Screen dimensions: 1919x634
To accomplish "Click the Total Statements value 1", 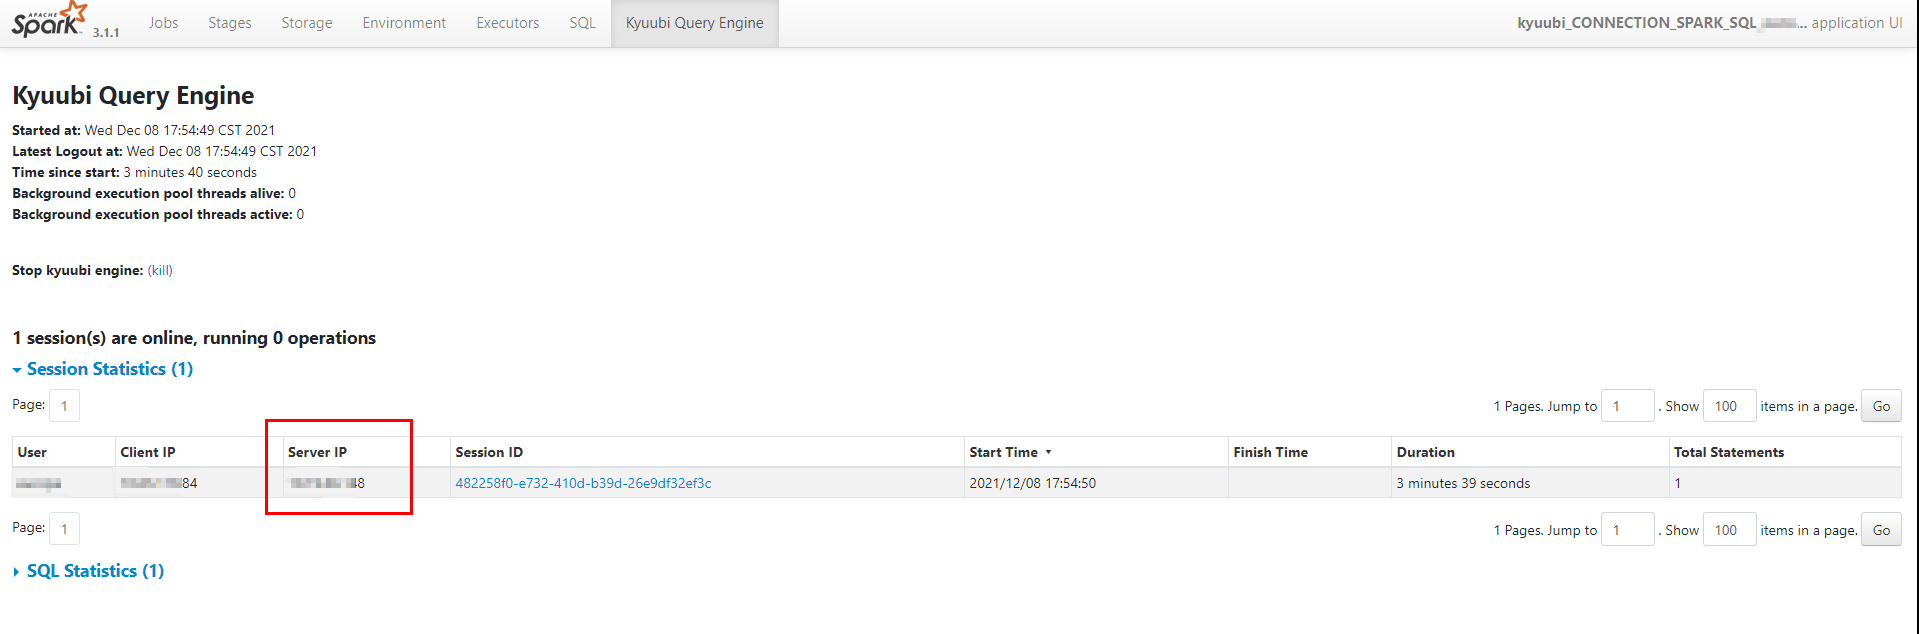I will point(1678,483).
